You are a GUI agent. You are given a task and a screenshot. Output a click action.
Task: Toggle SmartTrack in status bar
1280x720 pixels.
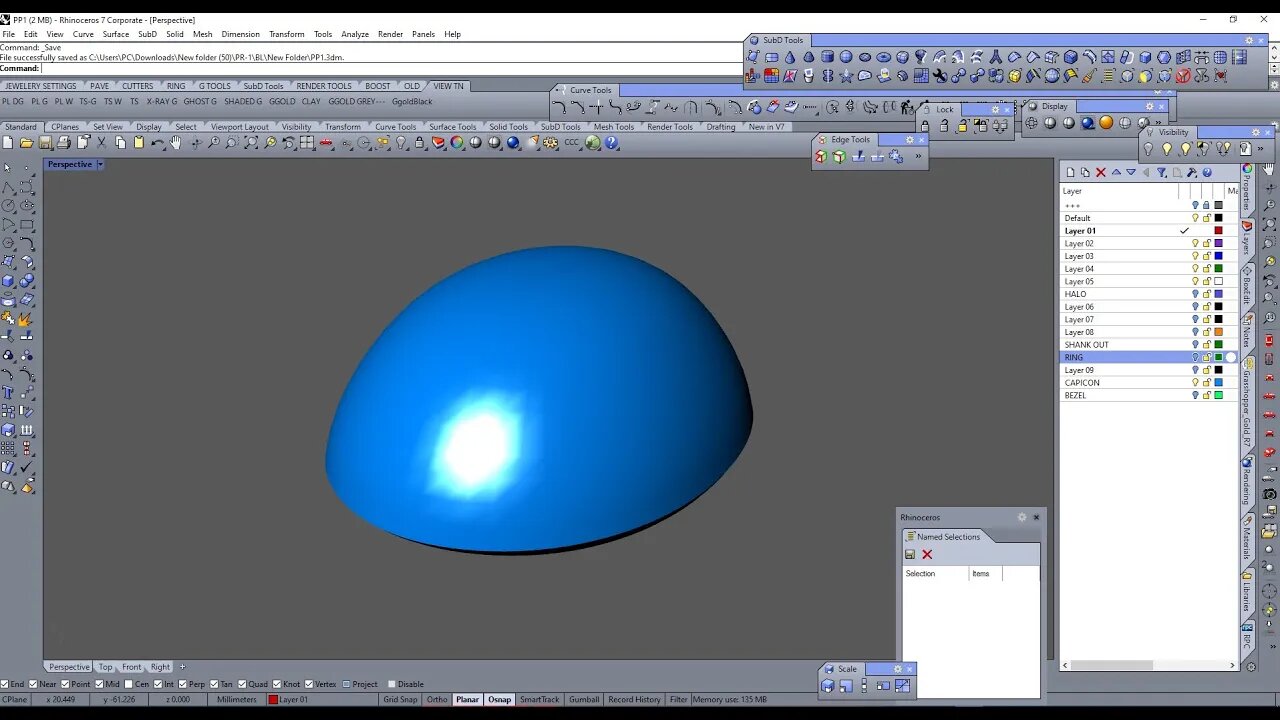tap(540, 699)
